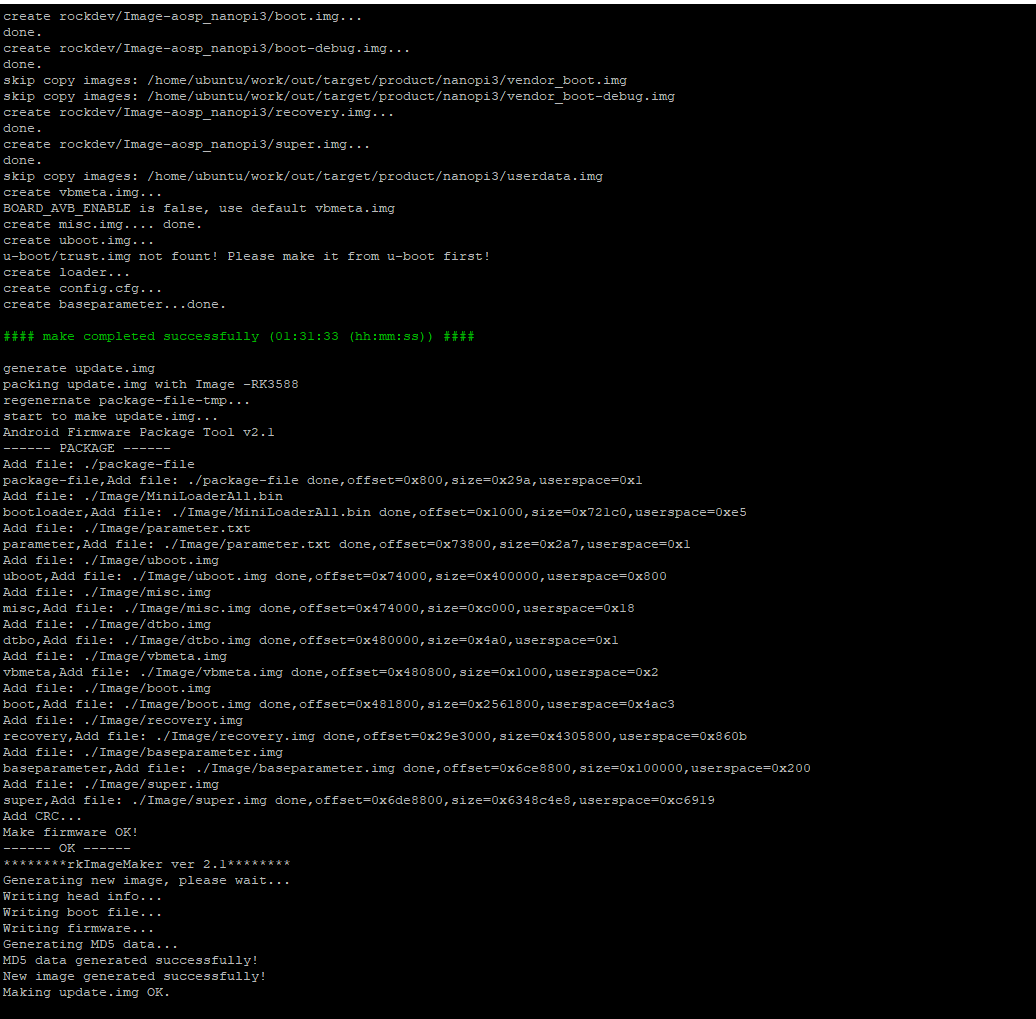Select the BOARD_AVB_ENABLE is false line
Image resolution: width=1036 pixels, height=1019 pixels.
(x=198, y=208)
